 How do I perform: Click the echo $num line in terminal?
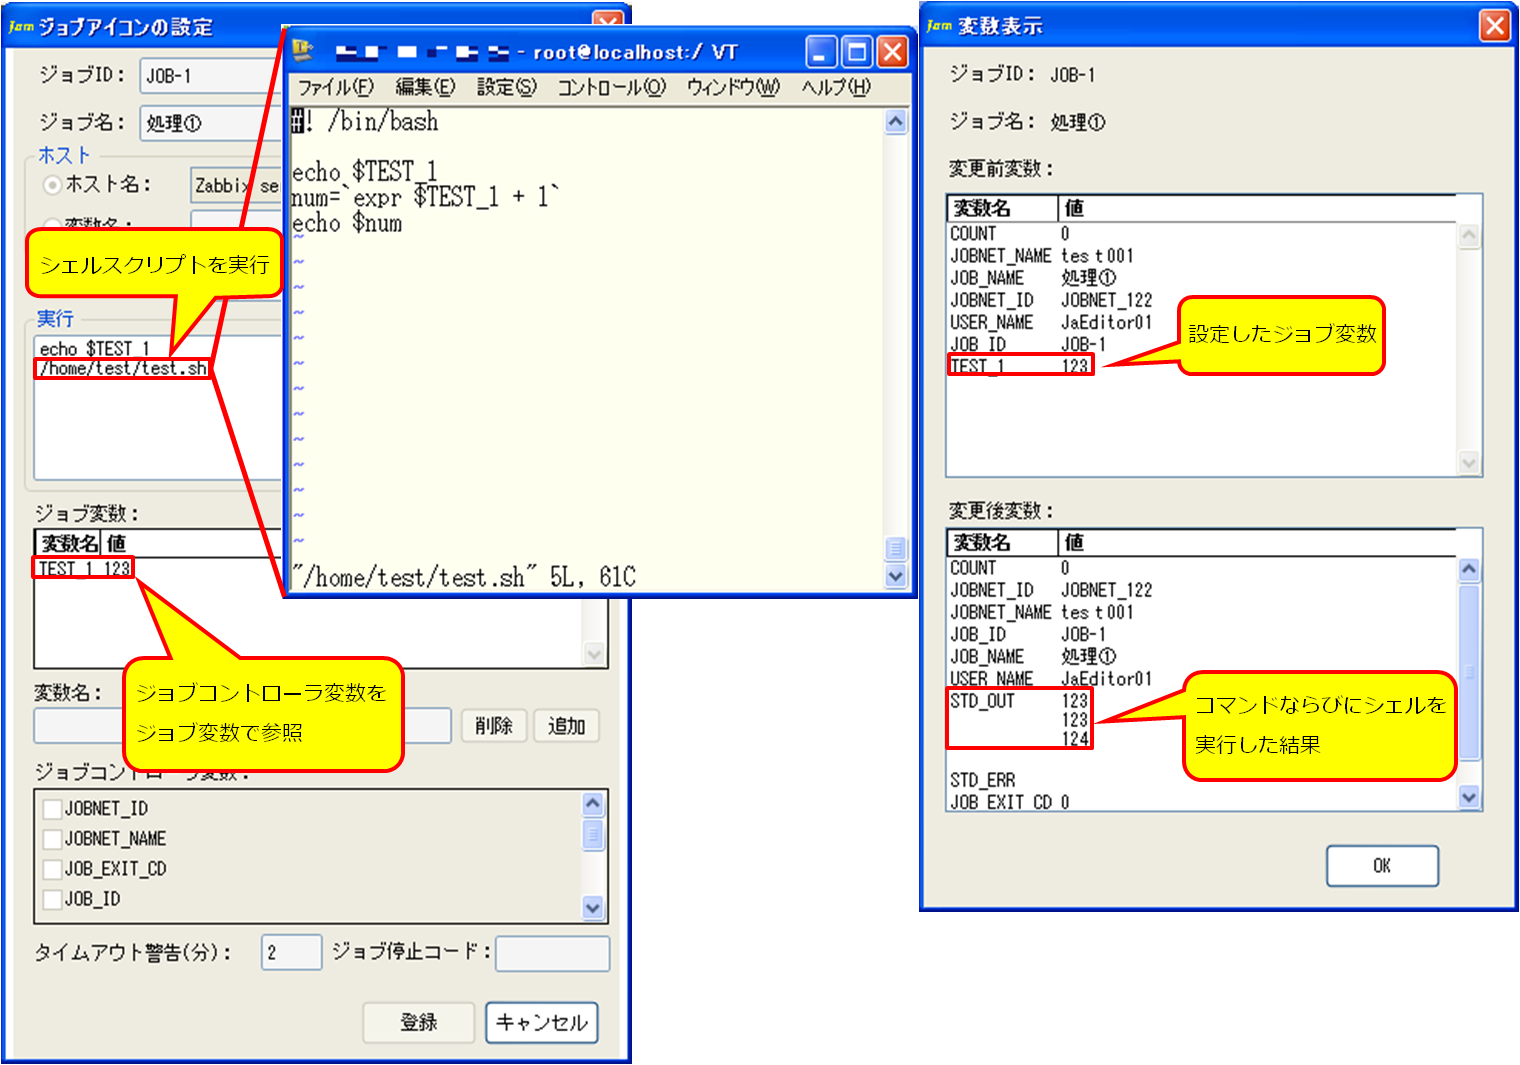pyautogui.click(x=347, y=224)
